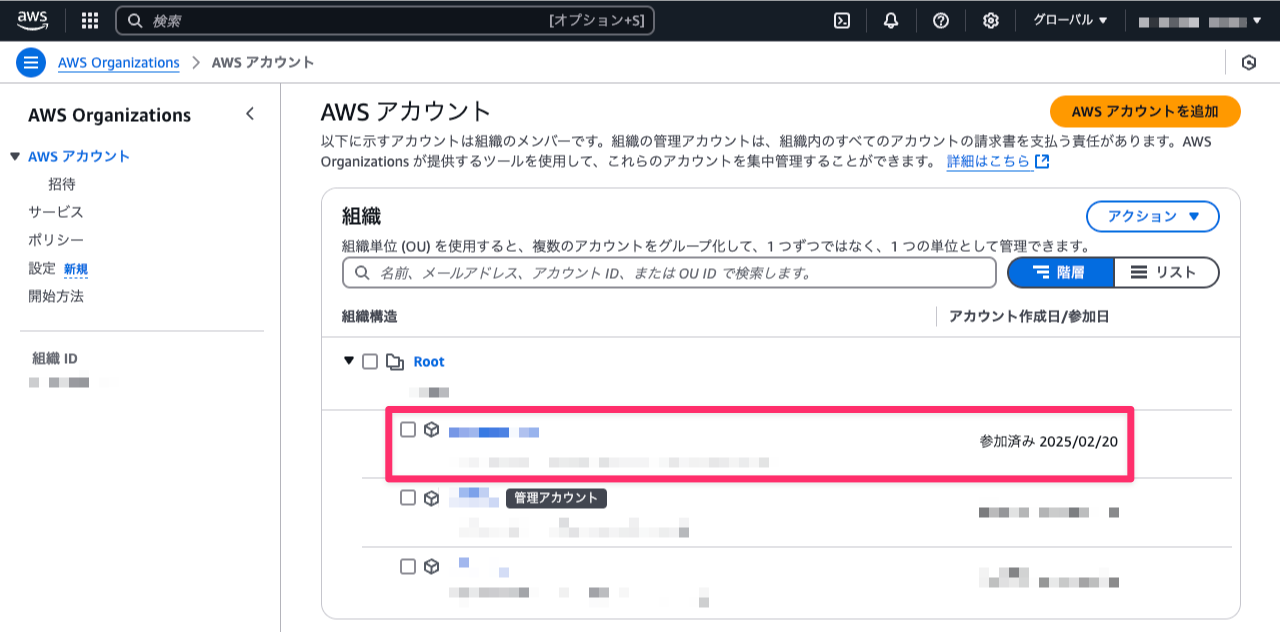Check the last account row checkbox
The image size is (1280, 632).
pyautogui.click(x=408, y=566)
